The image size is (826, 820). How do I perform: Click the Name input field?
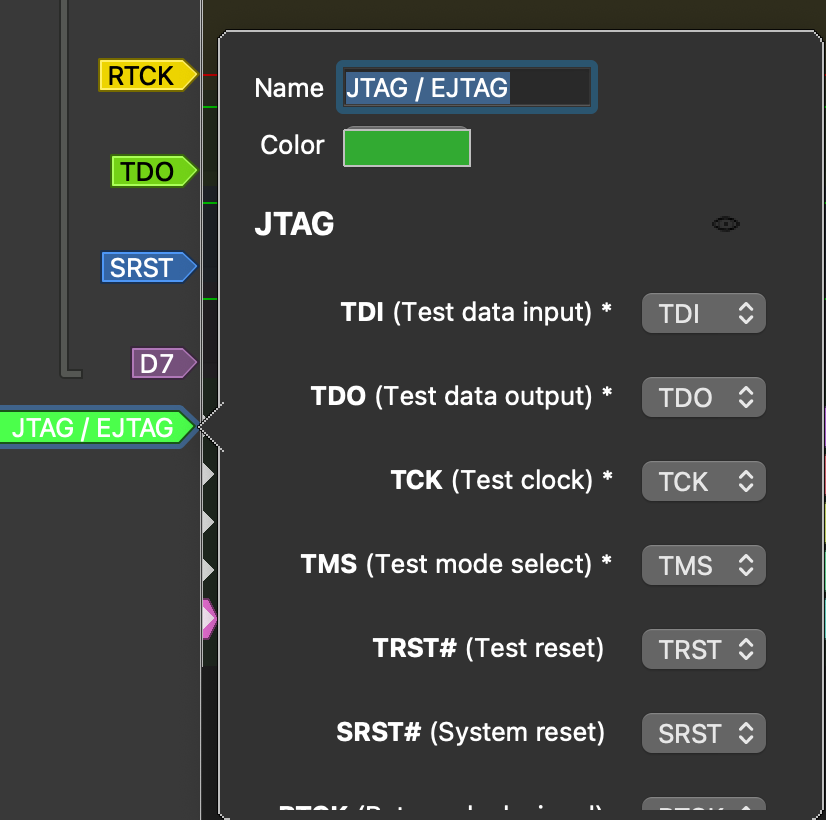click(x=467, y=87)
